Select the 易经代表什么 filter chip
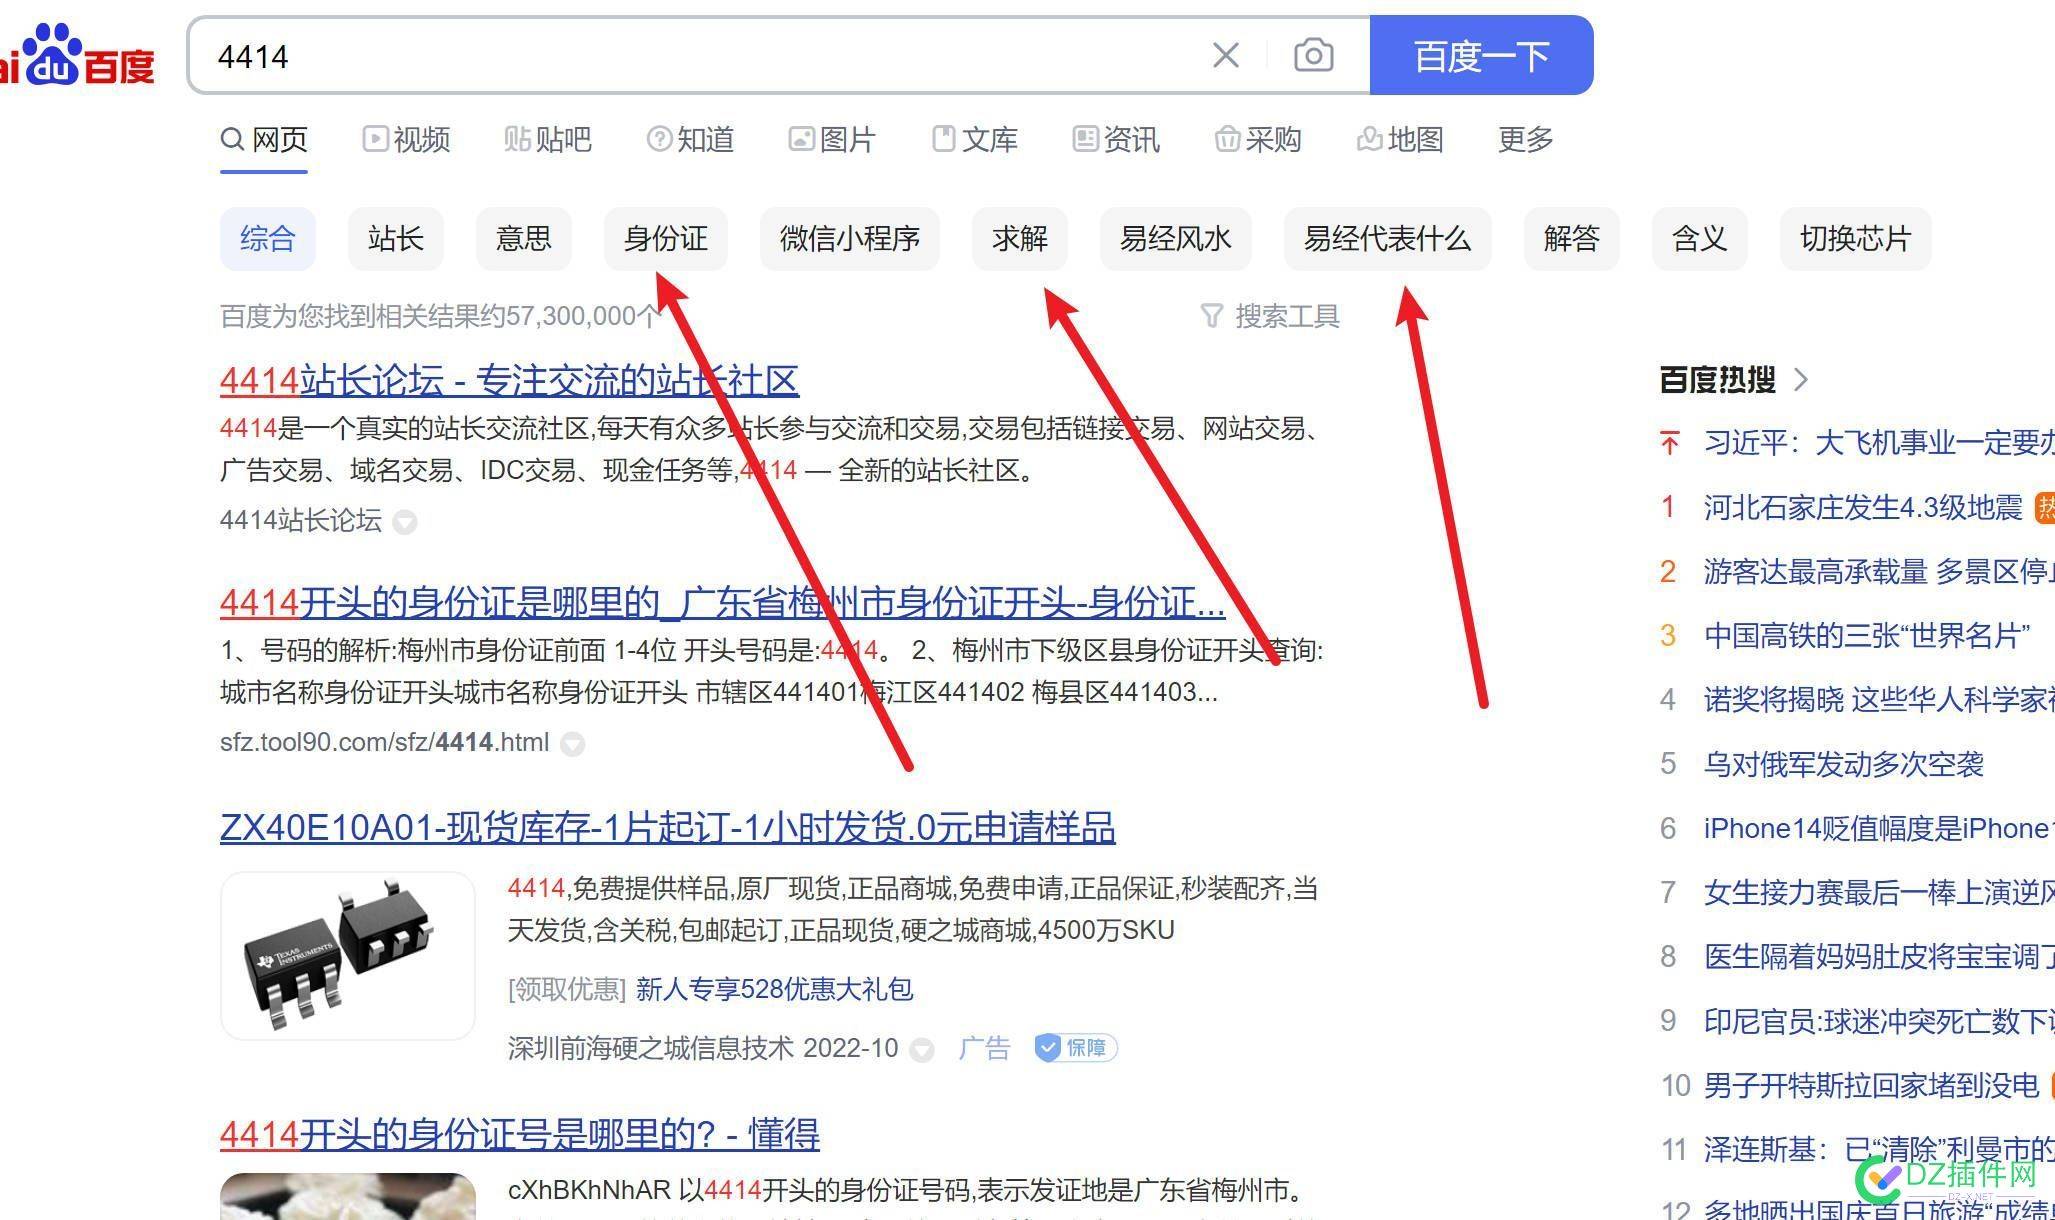 tap(1388, 239)
